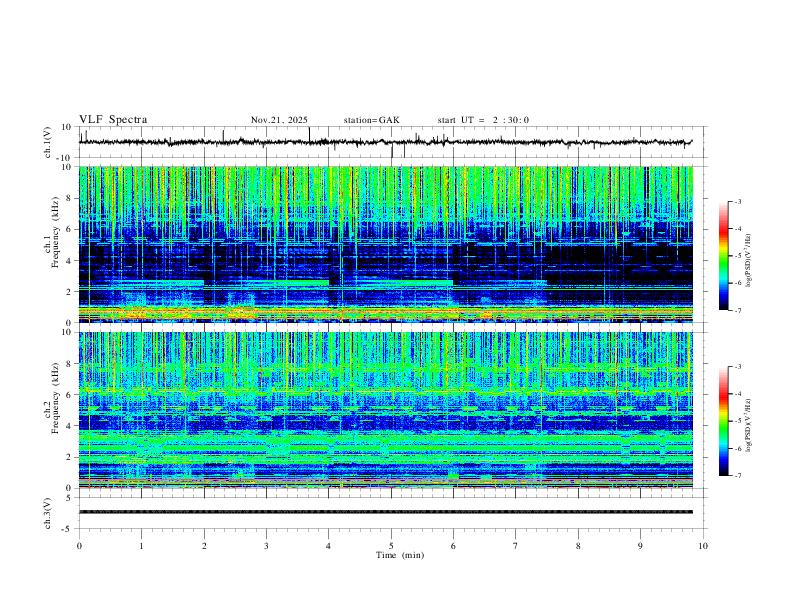The width and height of the screenshot is (792, 612).
Task: Click the "5" tick on ch.3(V) axis
Action: [x=69, y=498]
